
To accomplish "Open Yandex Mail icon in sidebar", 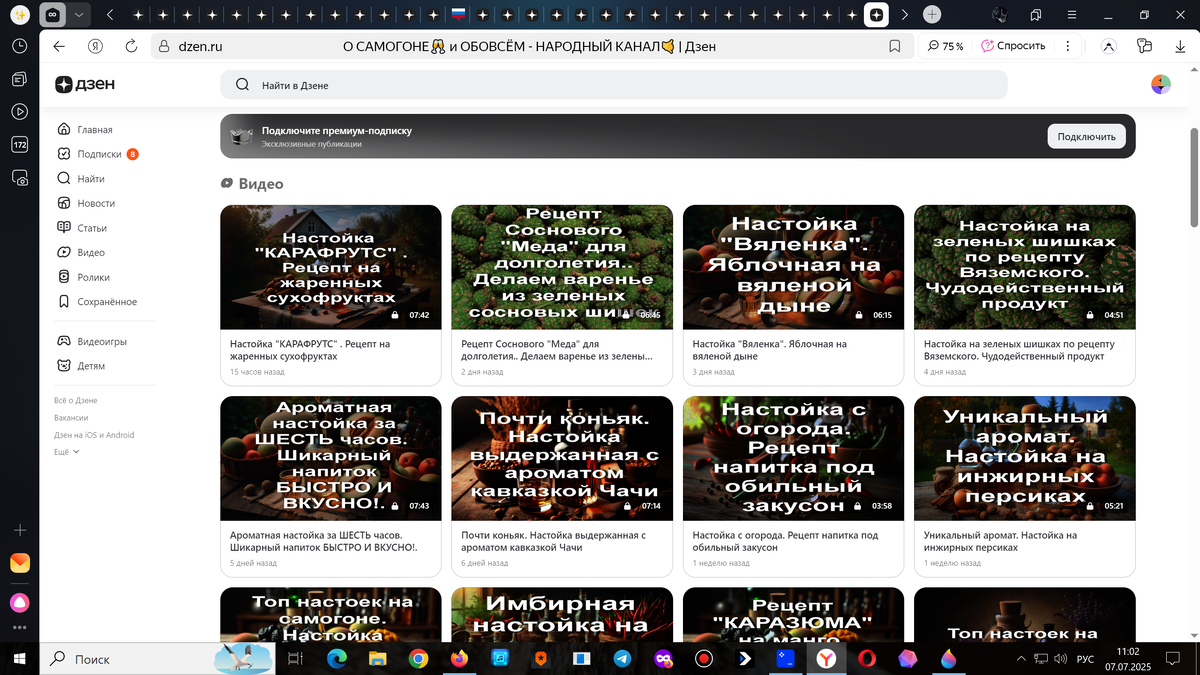I will click(19, 563).
